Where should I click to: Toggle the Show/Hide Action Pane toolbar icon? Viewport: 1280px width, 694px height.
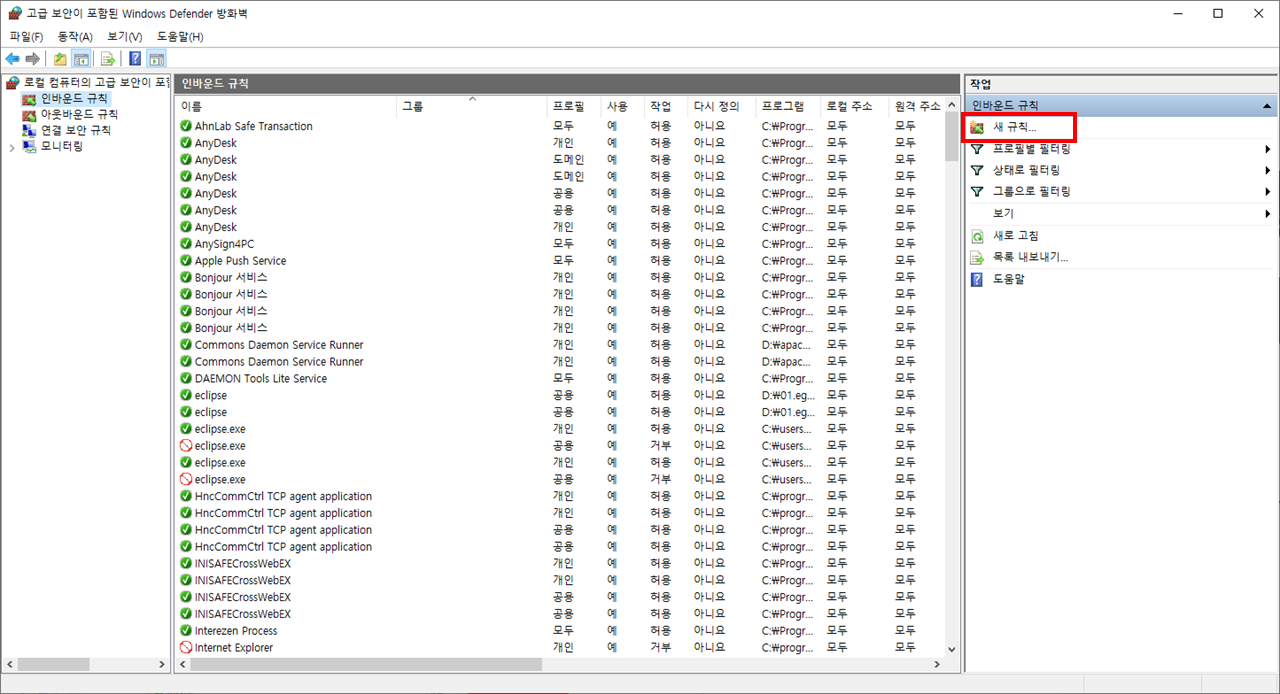(156, 59)
